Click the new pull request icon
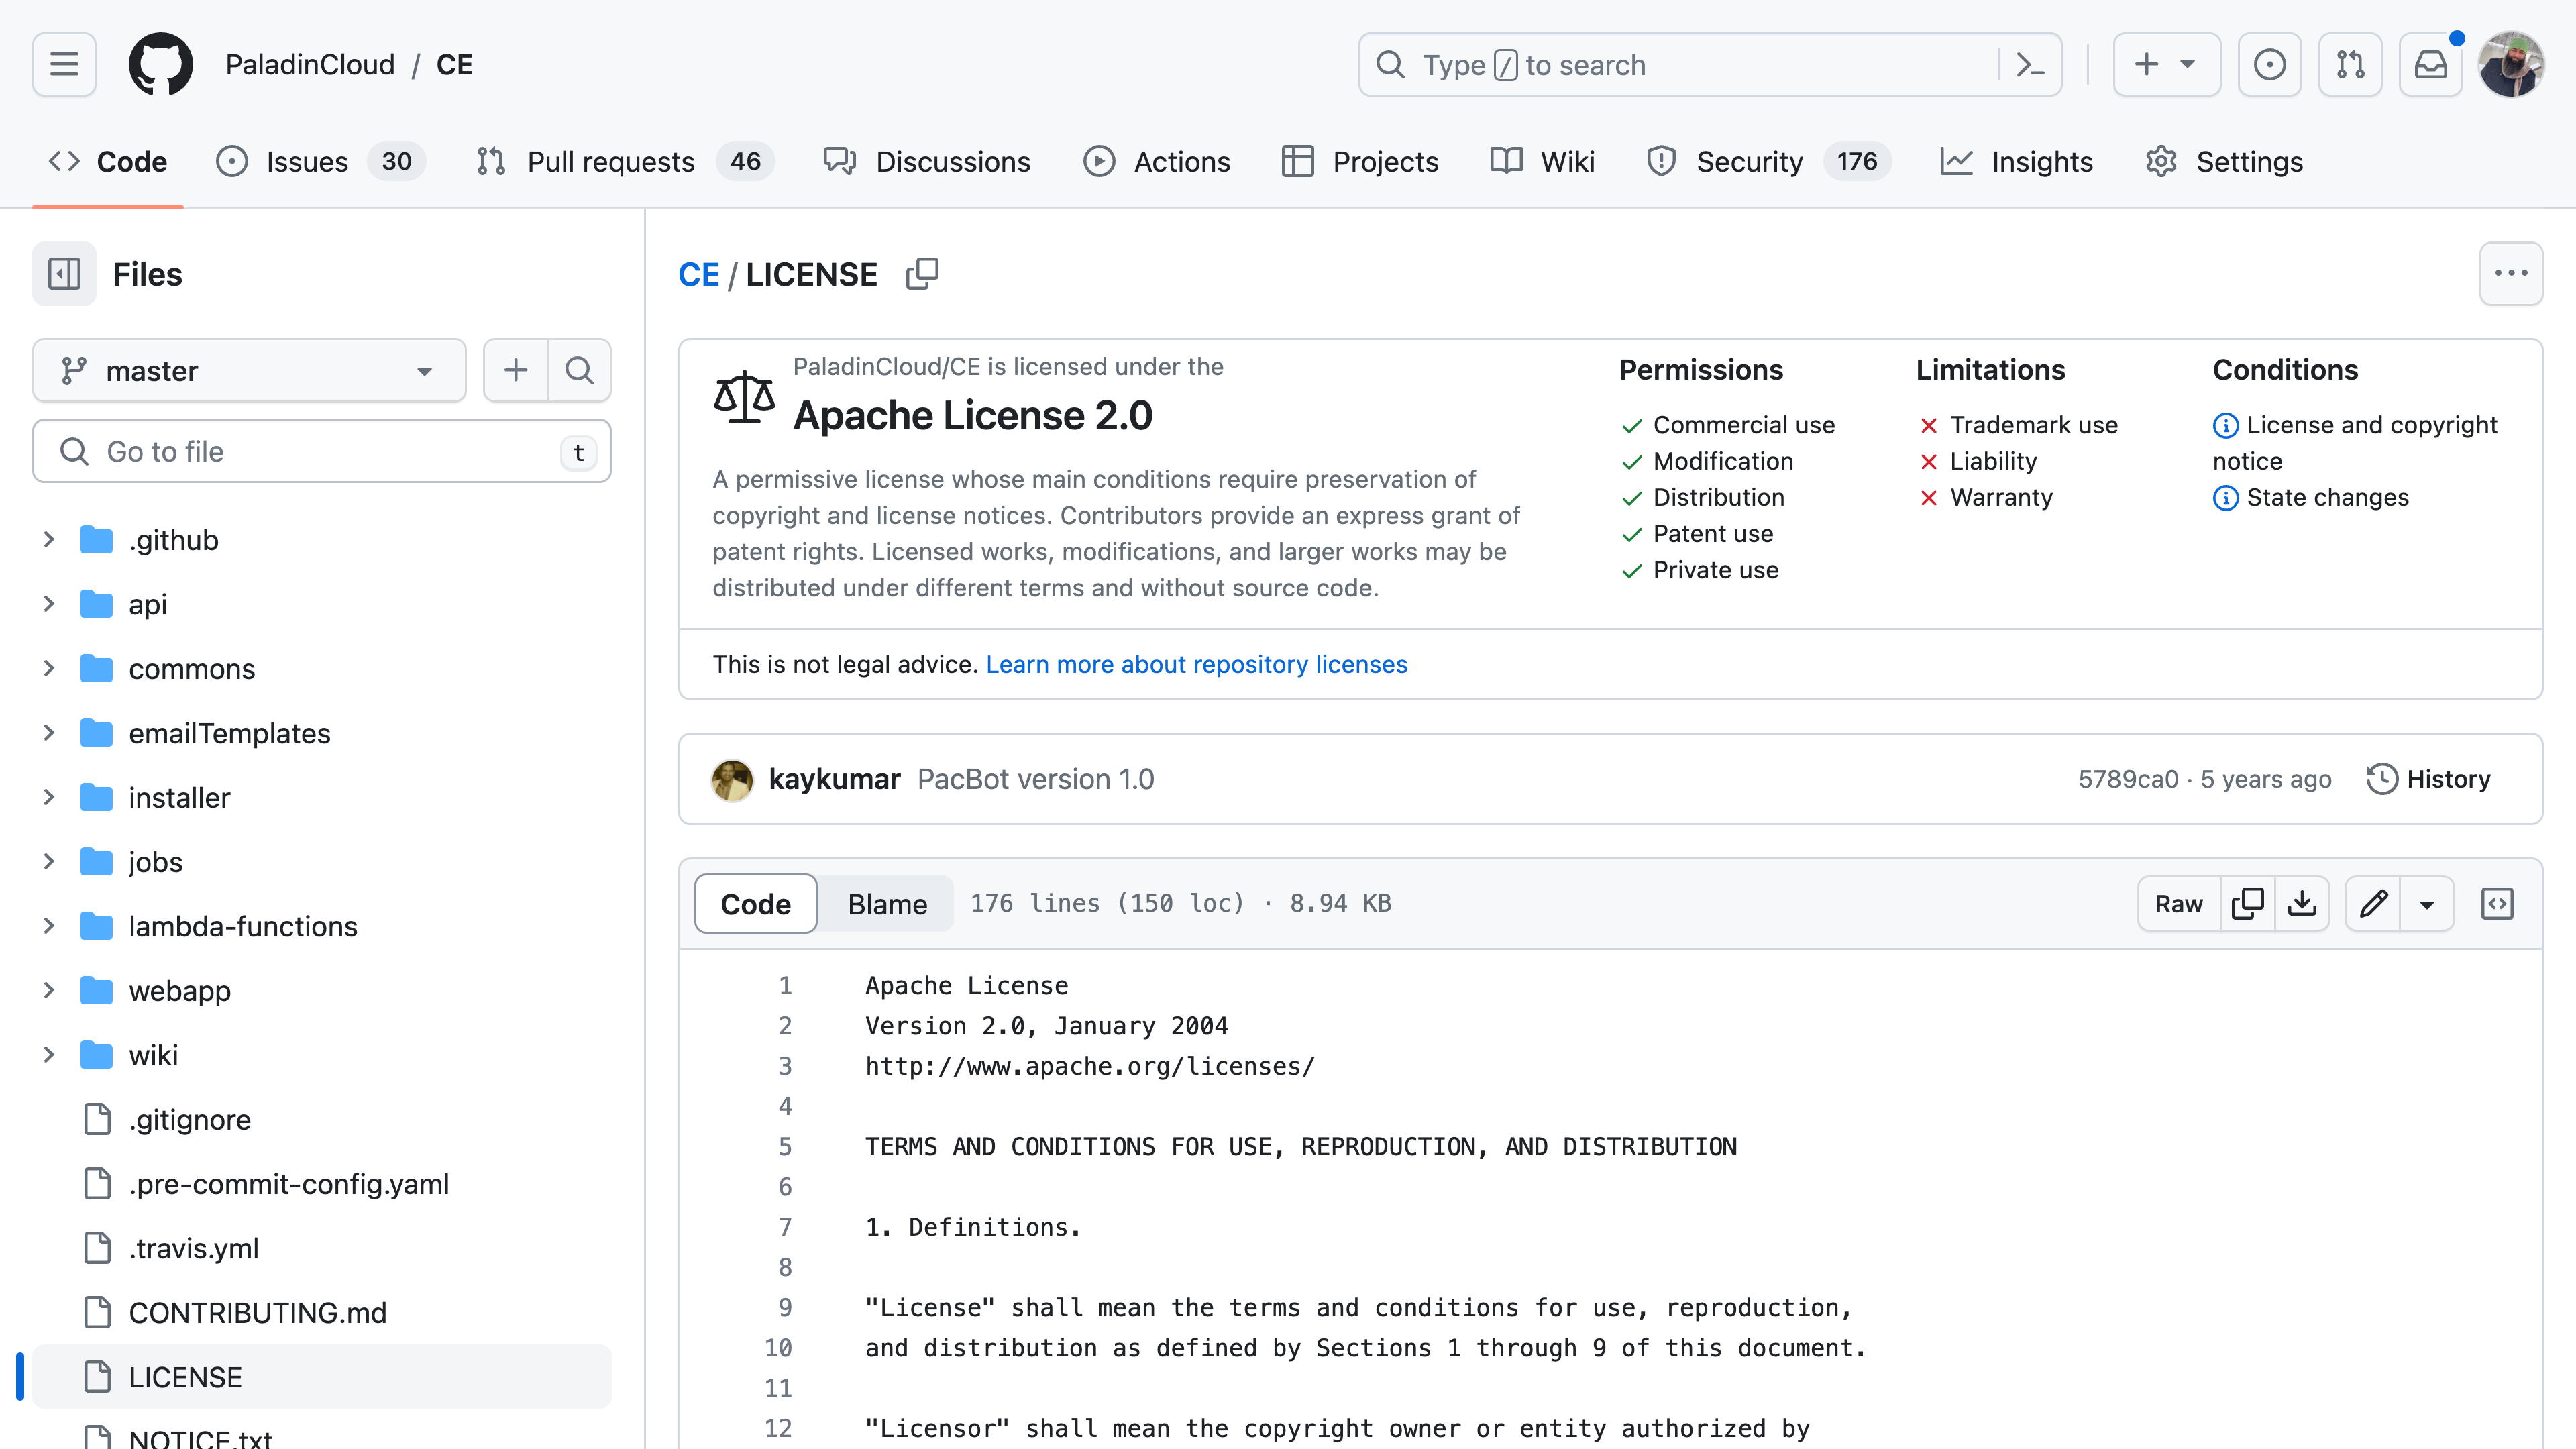 point(2351,66)
